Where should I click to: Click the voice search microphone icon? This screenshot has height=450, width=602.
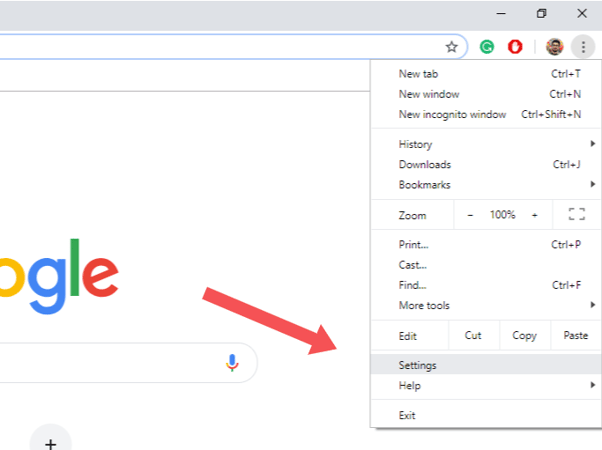click(x=232, y=362)
